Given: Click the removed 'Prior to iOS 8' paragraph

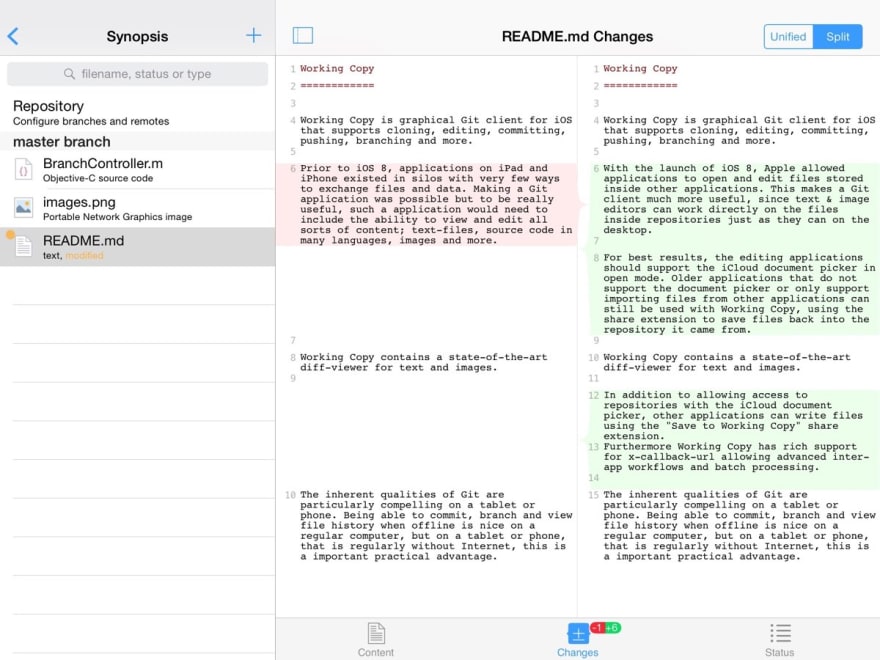Looking at the screenshot, I should click(436, 204).
